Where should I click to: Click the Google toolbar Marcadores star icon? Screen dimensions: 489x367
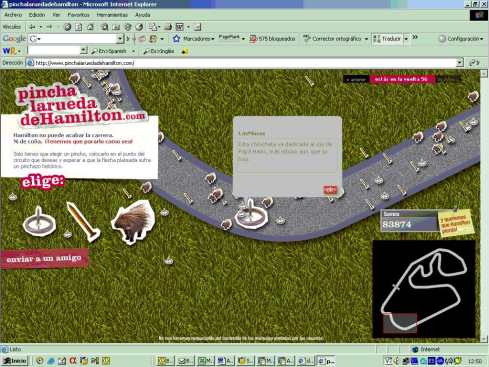(176, 39)
